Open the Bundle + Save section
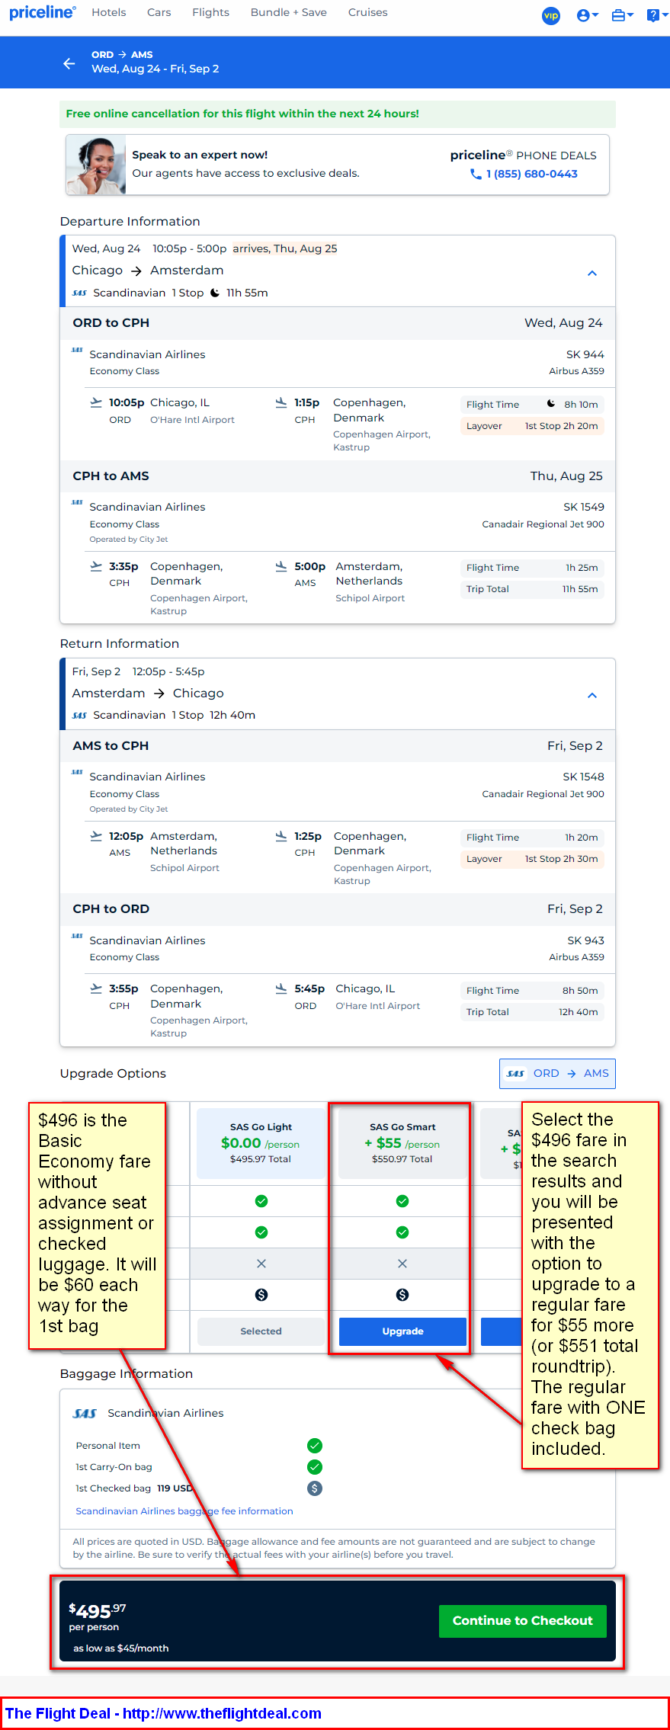This screenshot has width=670, height=1730. click(288, 13)
